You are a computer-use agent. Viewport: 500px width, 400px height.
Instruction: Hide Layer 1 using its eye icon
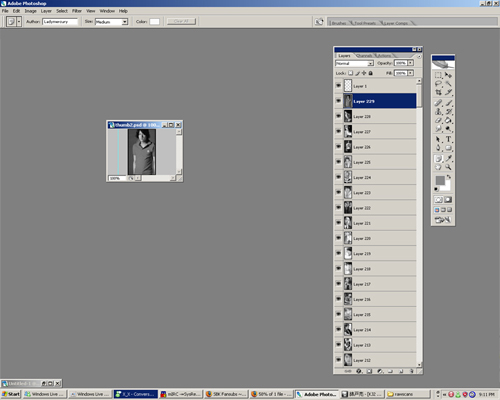coord(338,86)
